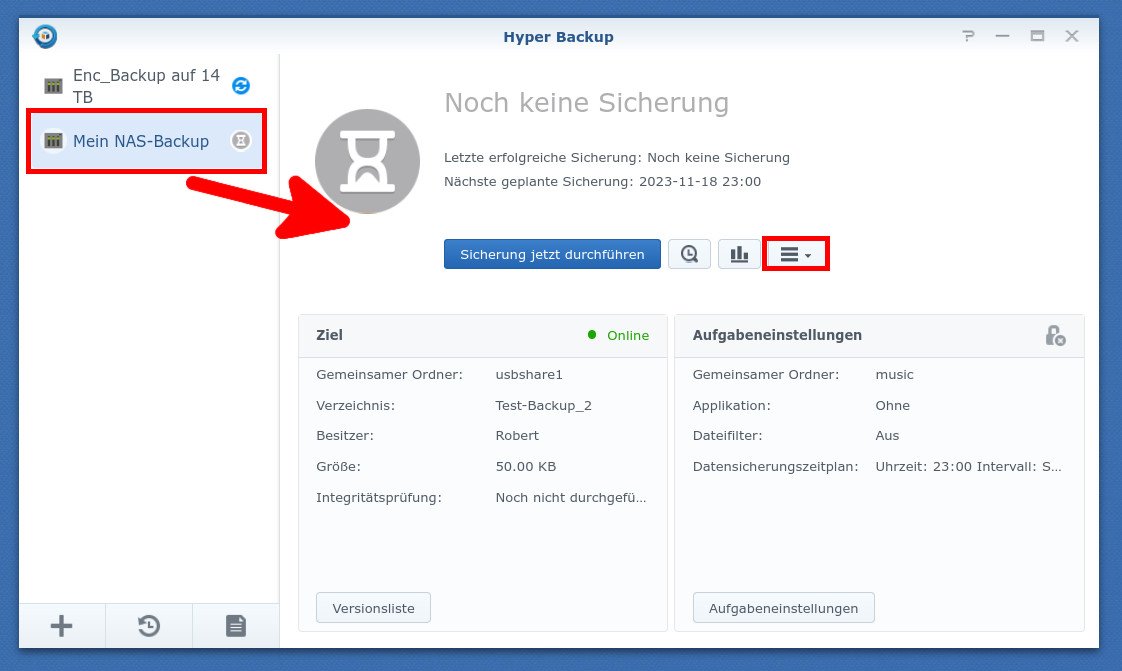Open the Versionsliste button
Image resolution: width=1122 pixels, height=671 pixels.
[x=373, y=607]
